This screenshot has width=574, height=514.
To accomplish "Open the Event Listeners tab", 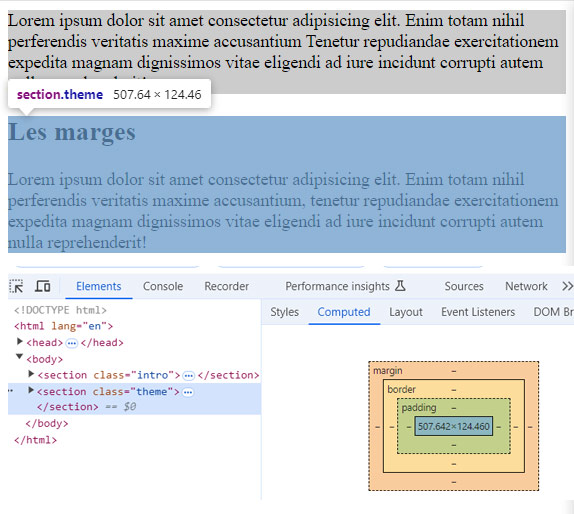I will (478, 312).
